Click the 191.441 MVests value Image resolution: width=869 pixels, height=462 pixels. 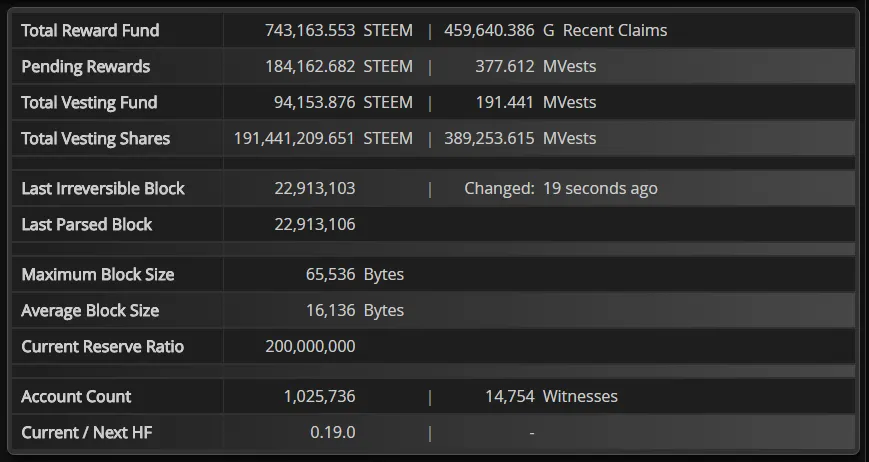pos(505,102)
